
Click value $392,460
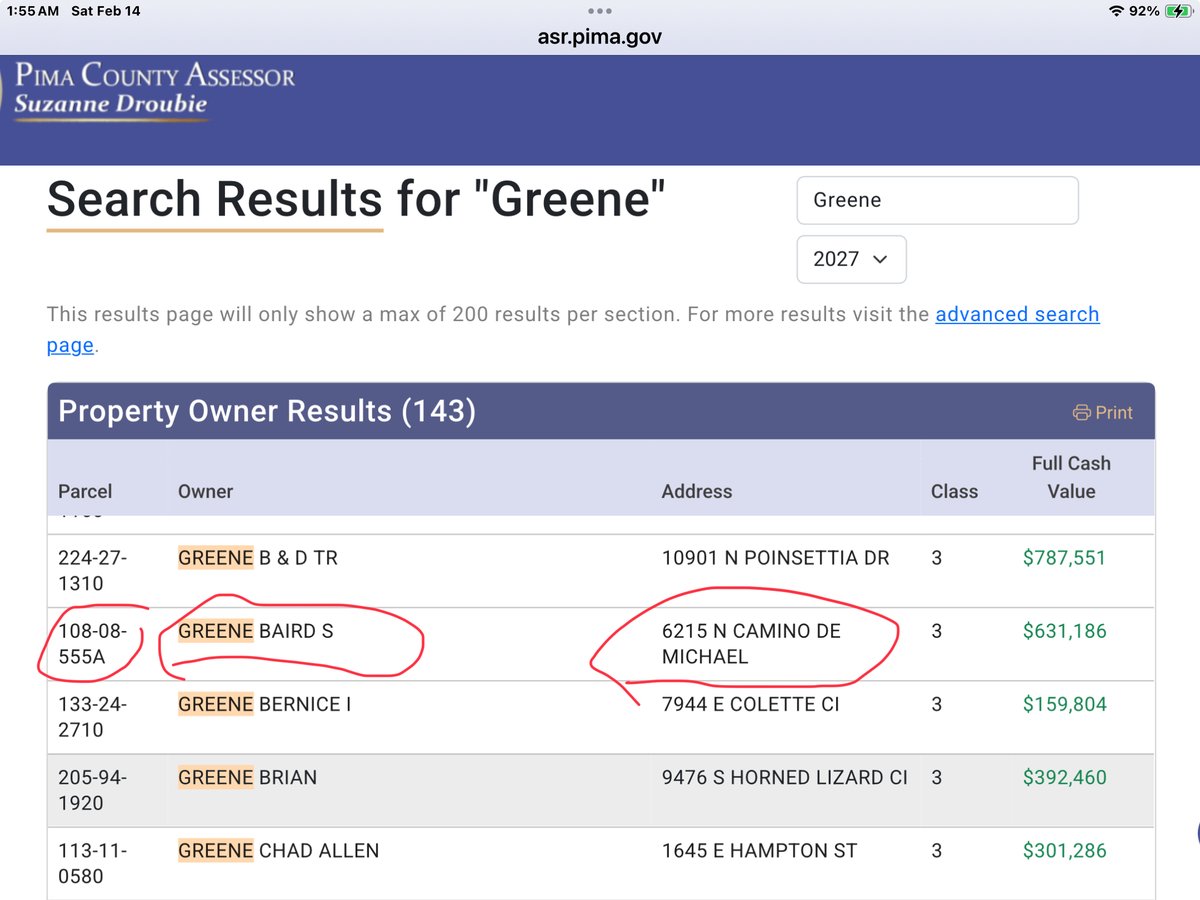click(1064, 777)
